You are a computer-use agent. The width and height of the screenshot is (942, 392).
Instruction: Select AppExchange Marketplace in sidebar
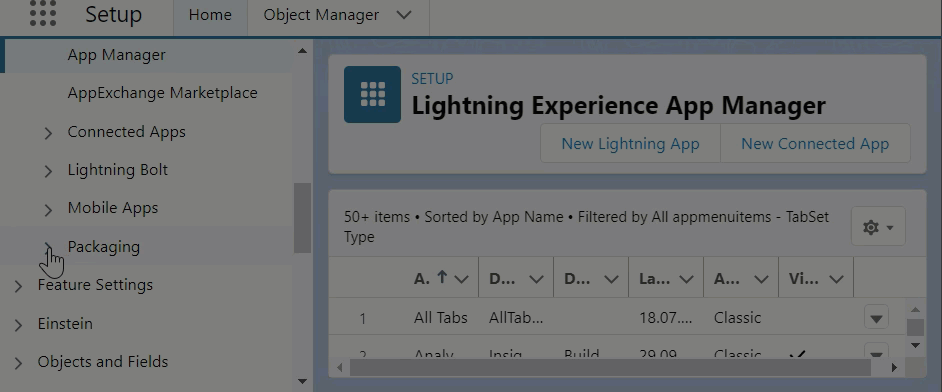(x=162, y=93)
